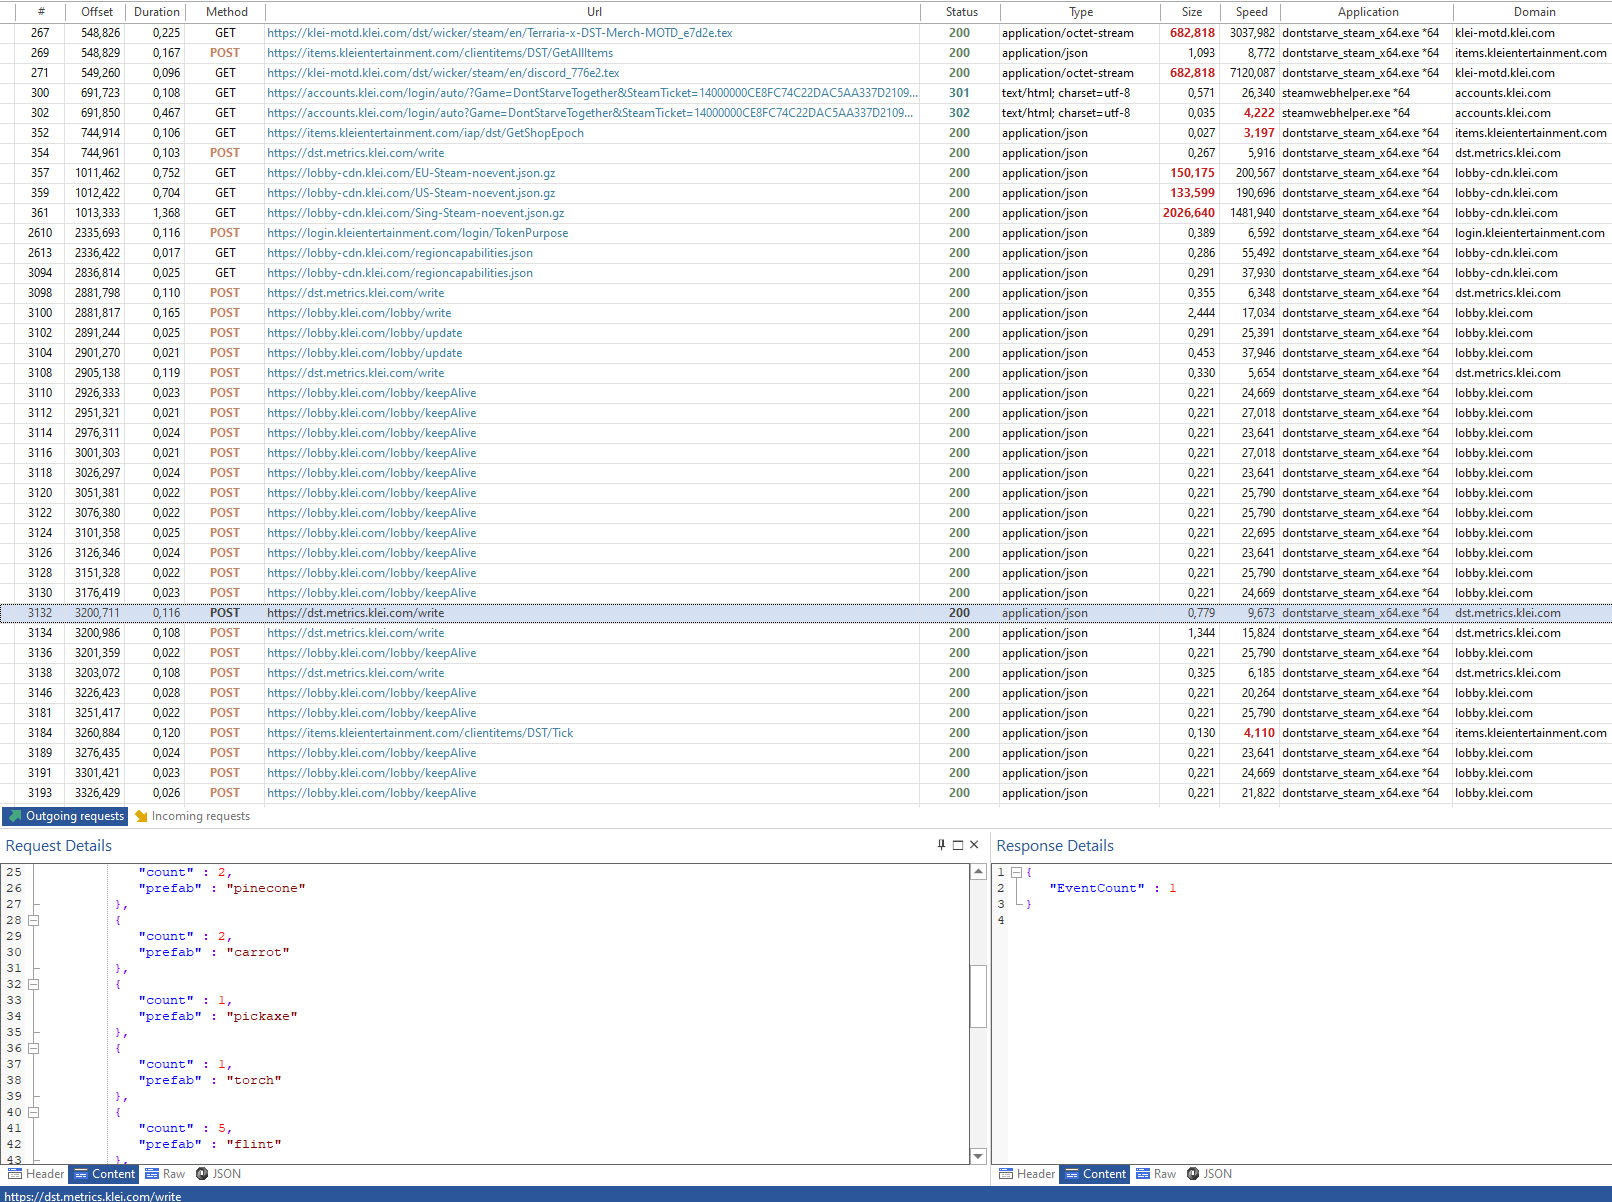Viewport: 1612px width, 1202px height.
Task: Switch to Incoming requests tab
Action: click(200, 816)
